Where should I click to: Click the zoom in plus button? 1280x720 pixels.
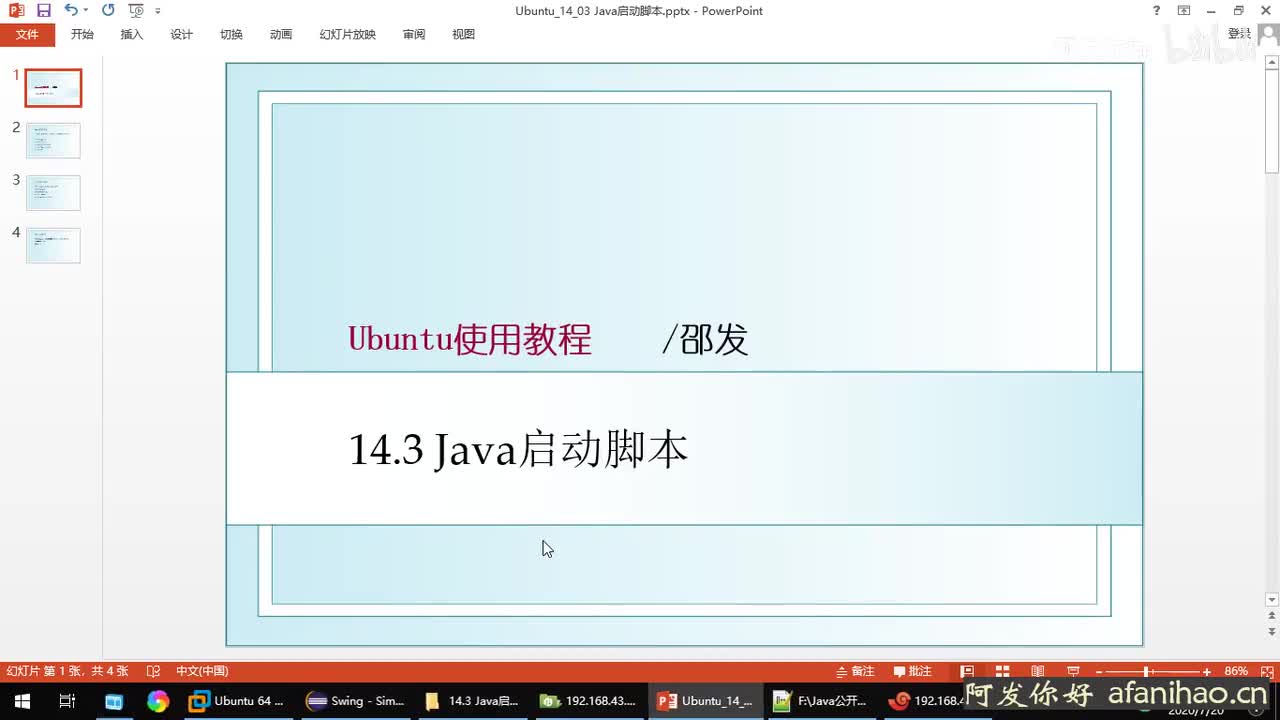(1207, 671)
